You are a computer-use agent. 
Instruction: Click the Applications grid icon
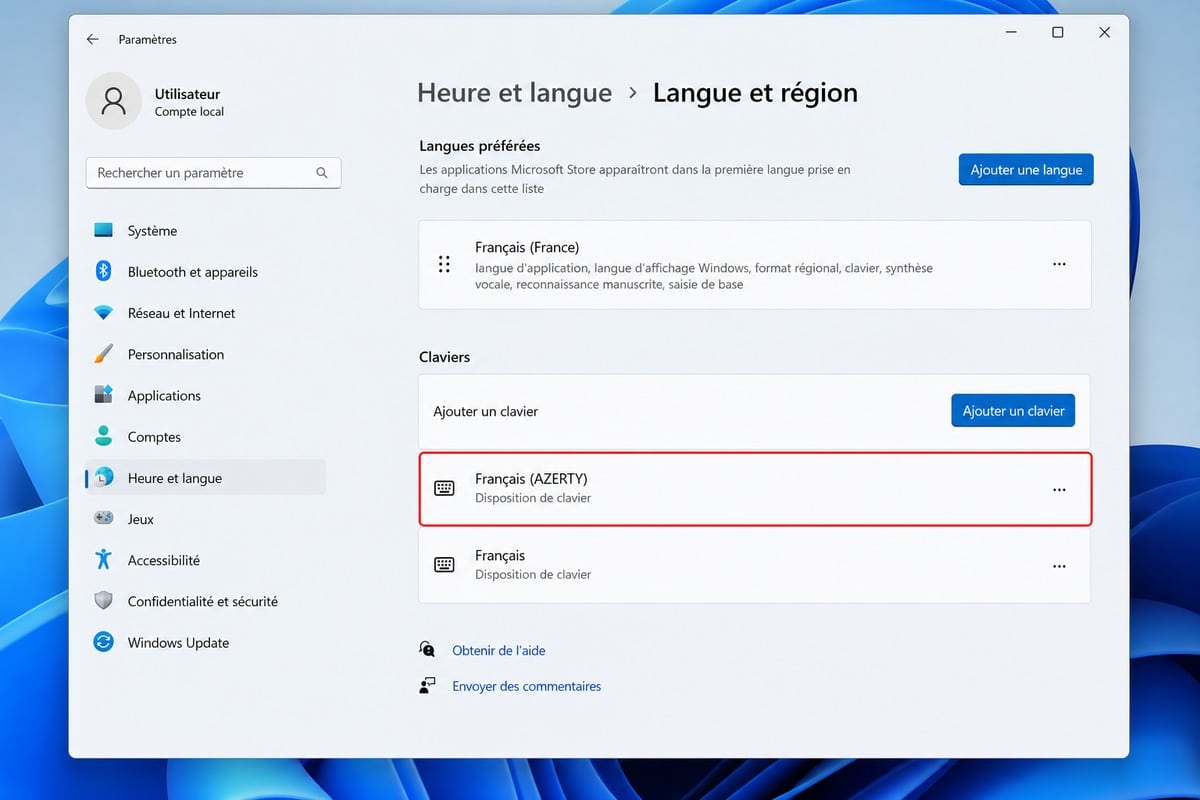(103, 395)
